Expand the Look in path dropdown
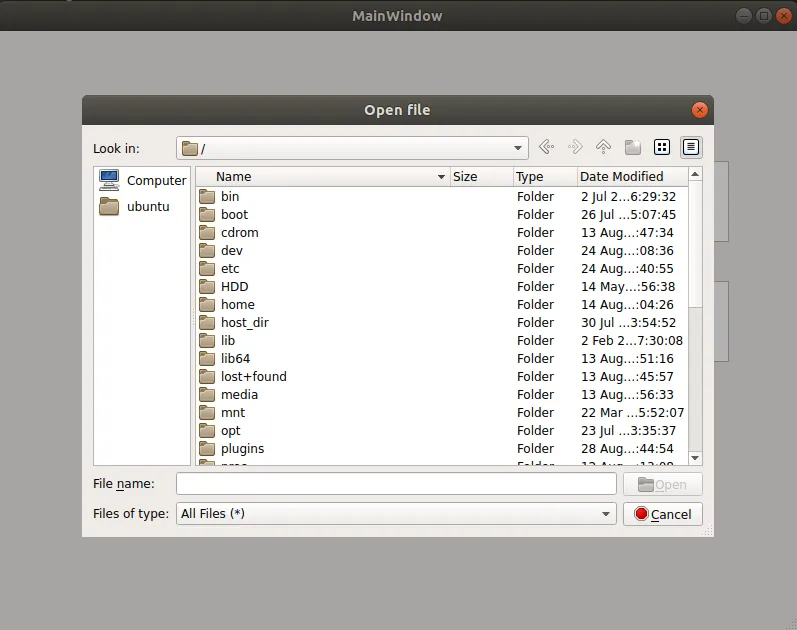 pos(518,148)
